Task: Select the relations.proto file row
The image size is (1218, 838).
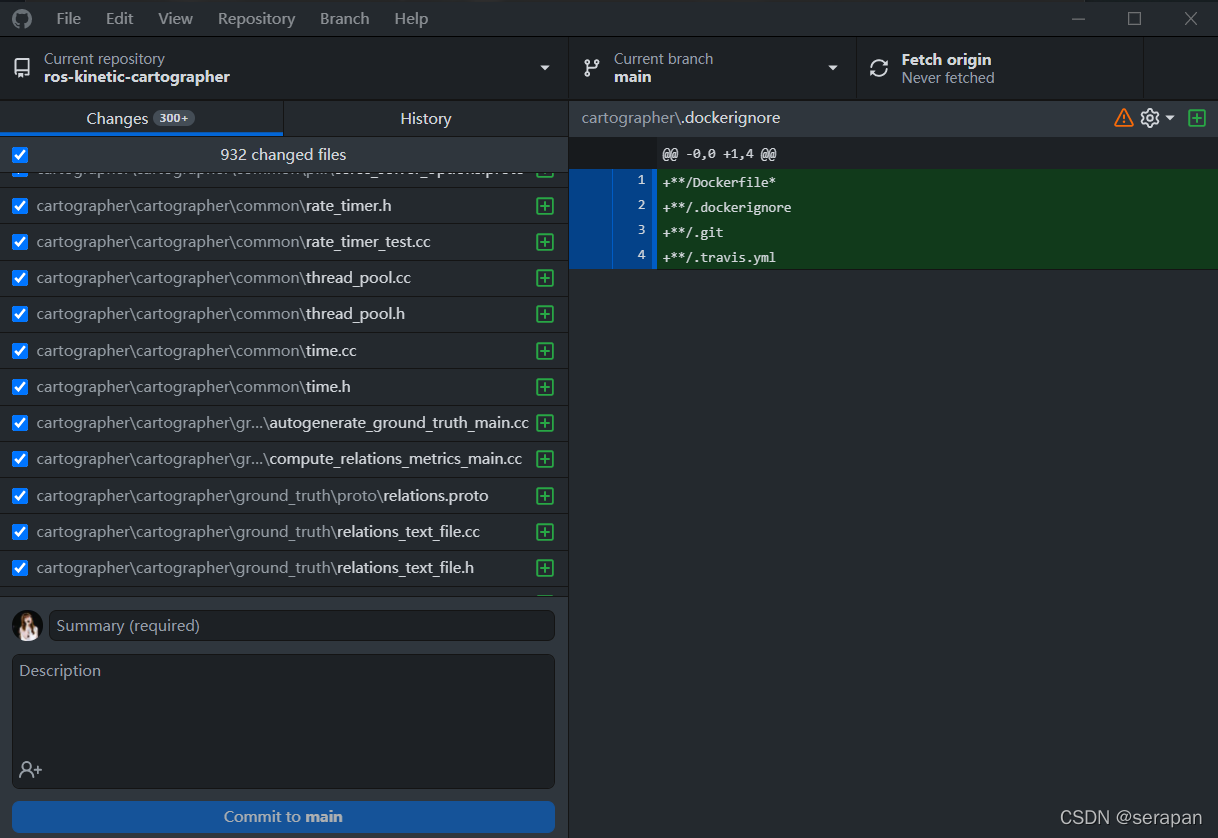Action: pyautogui.click(x=284, y=496)
